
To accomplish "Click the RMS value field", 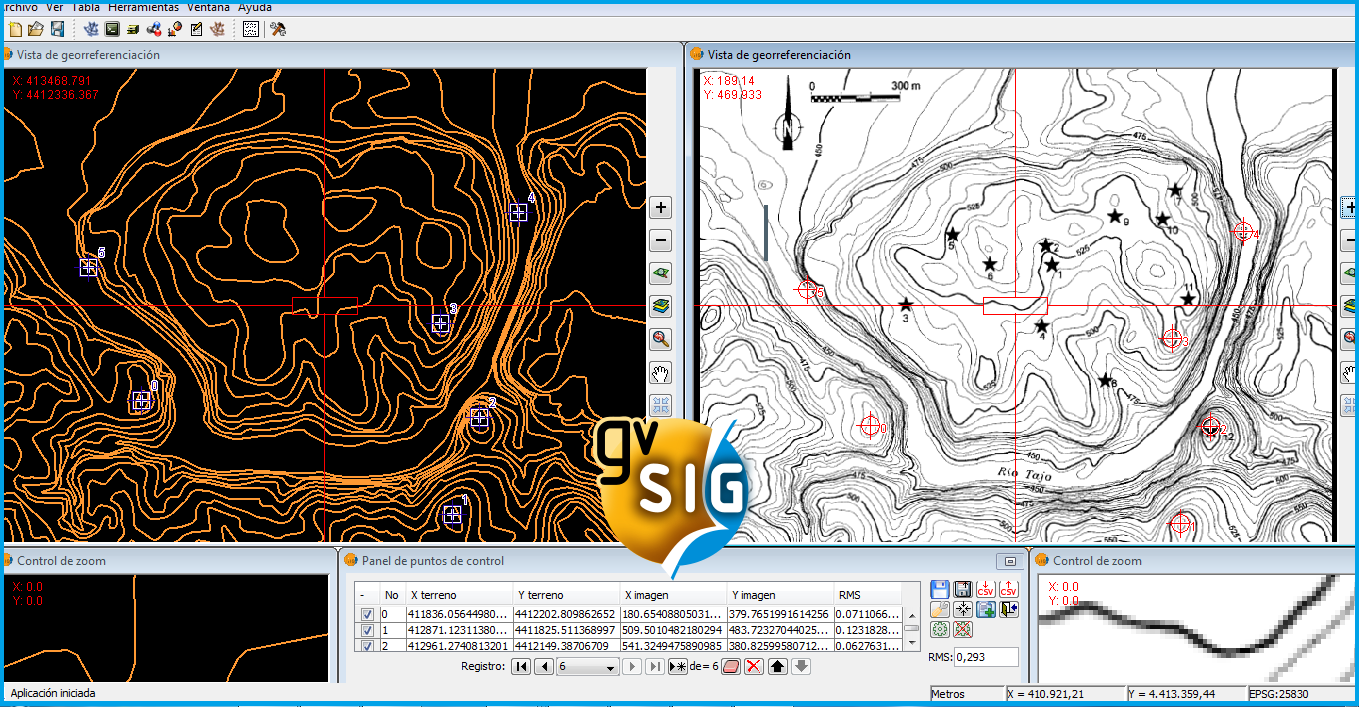I will click(985, 657).
